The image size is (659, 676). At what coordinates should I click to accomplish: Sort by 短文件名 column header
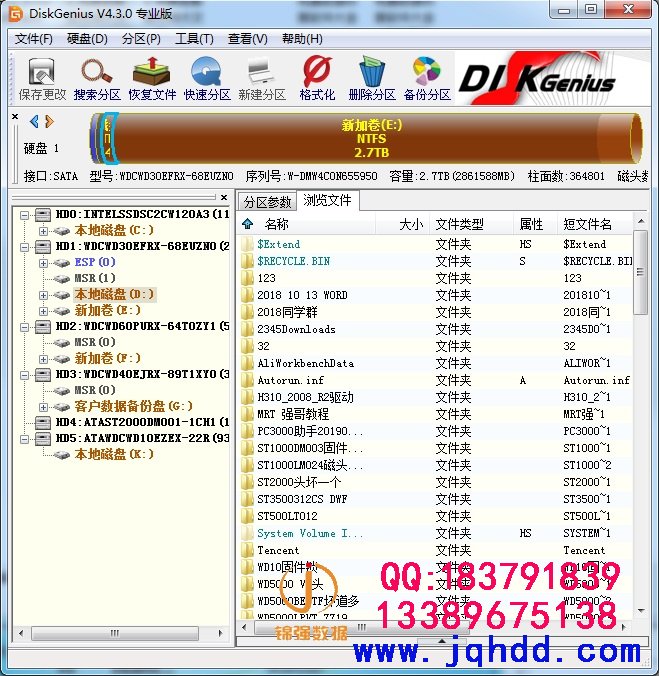point(595,224)
